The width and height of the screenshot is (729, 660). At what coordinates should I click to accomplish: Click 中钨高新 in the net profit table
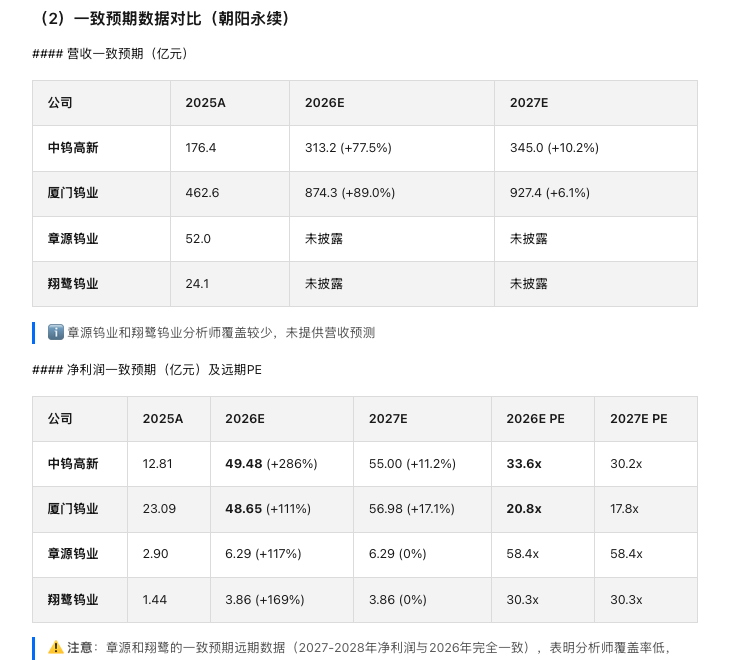pyautogui.click(x=73, y=464)
